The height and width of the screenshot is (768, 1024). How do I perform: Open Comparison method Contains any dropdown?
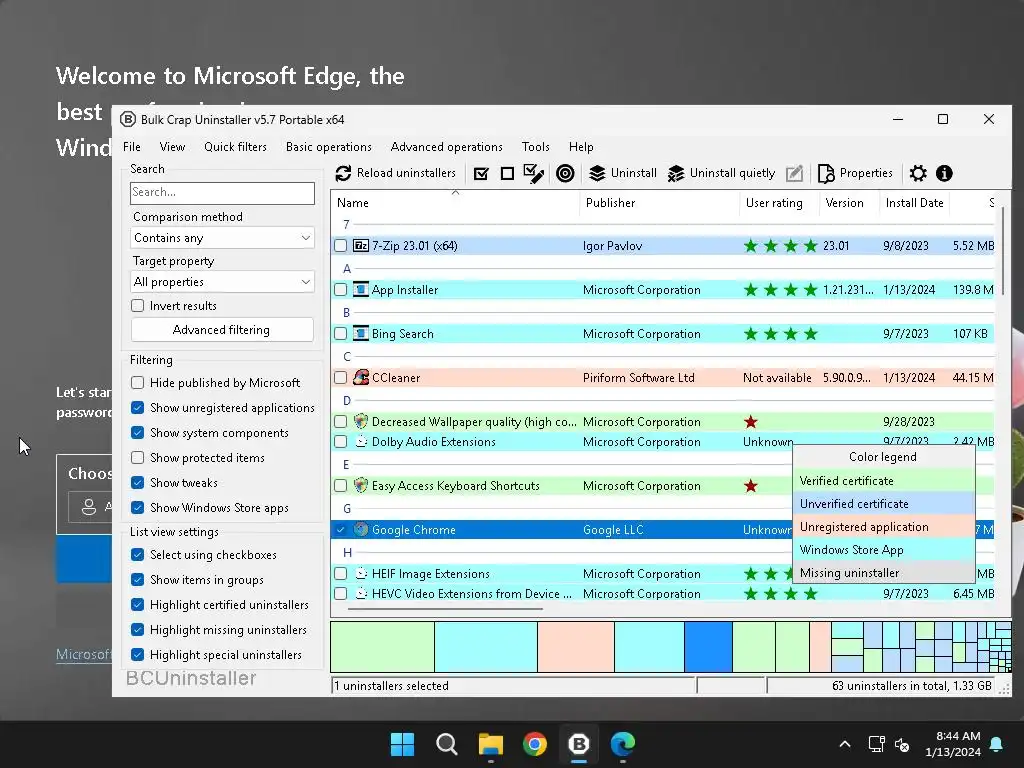click(x=222, y=238)
